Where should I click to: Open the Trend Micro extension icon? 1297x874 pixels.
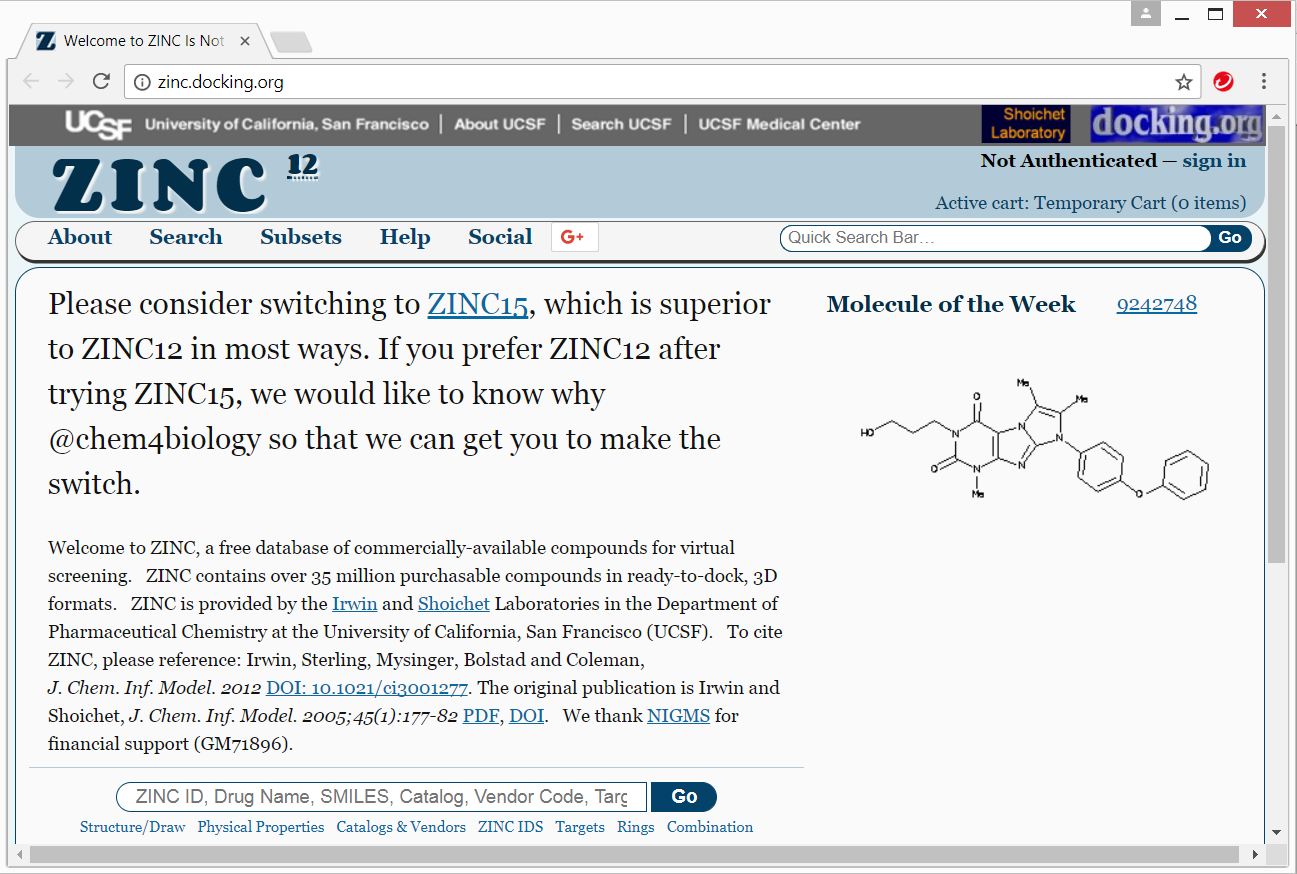pyautogui.click(x=1223, y=82)
